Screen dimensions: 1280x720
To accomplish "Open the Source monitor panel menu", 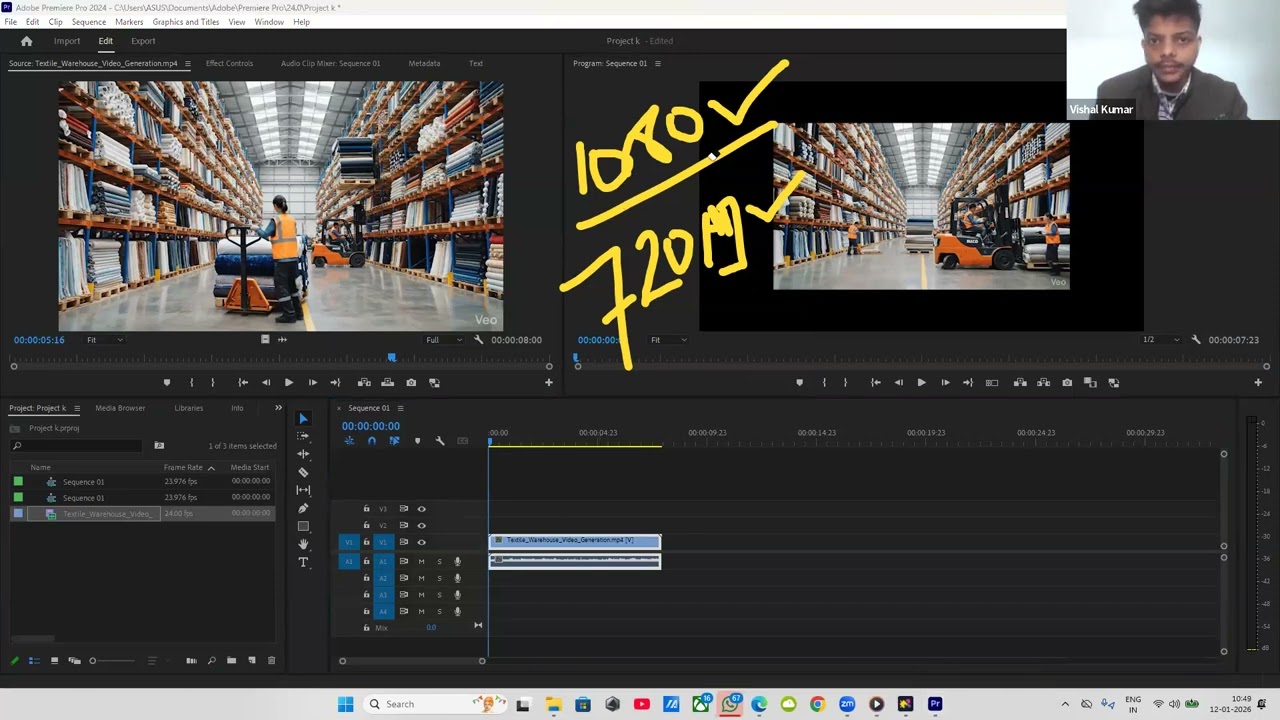I will tap(187, 64).
